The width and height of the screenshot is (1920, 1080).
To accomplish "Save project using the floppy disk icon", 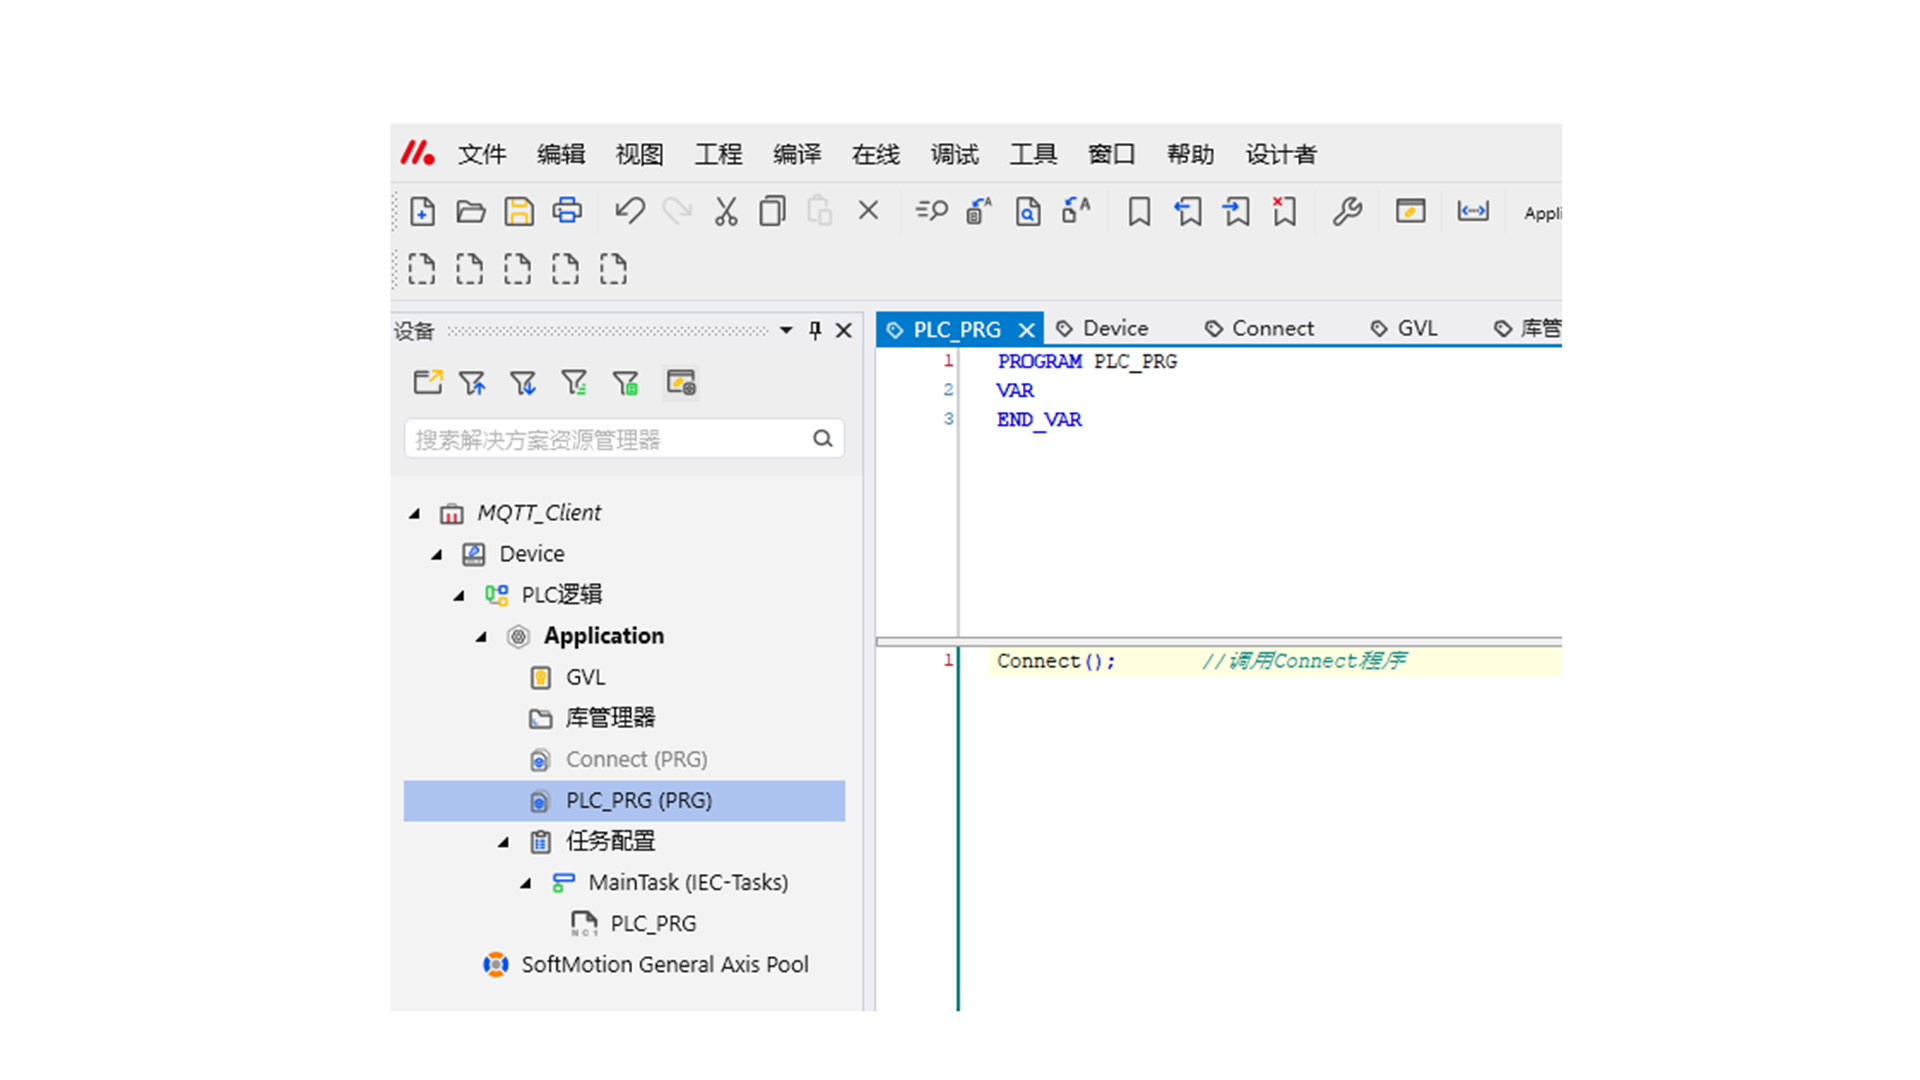I will point(518,211).
